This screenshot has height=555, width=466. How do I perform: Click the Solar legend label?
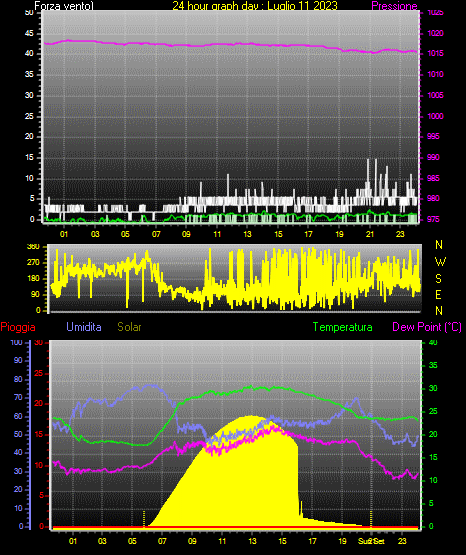(129, 327)
